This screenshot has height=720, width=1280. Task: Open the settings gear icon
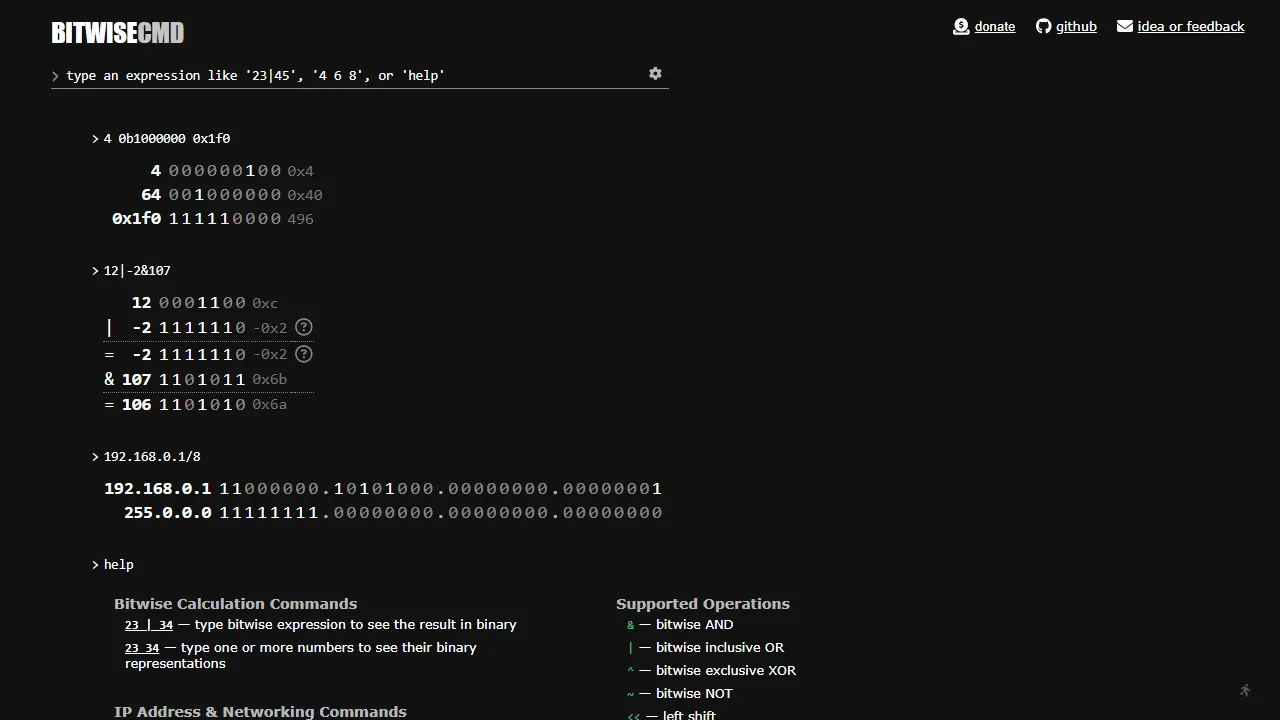click(x=655, y=73)
